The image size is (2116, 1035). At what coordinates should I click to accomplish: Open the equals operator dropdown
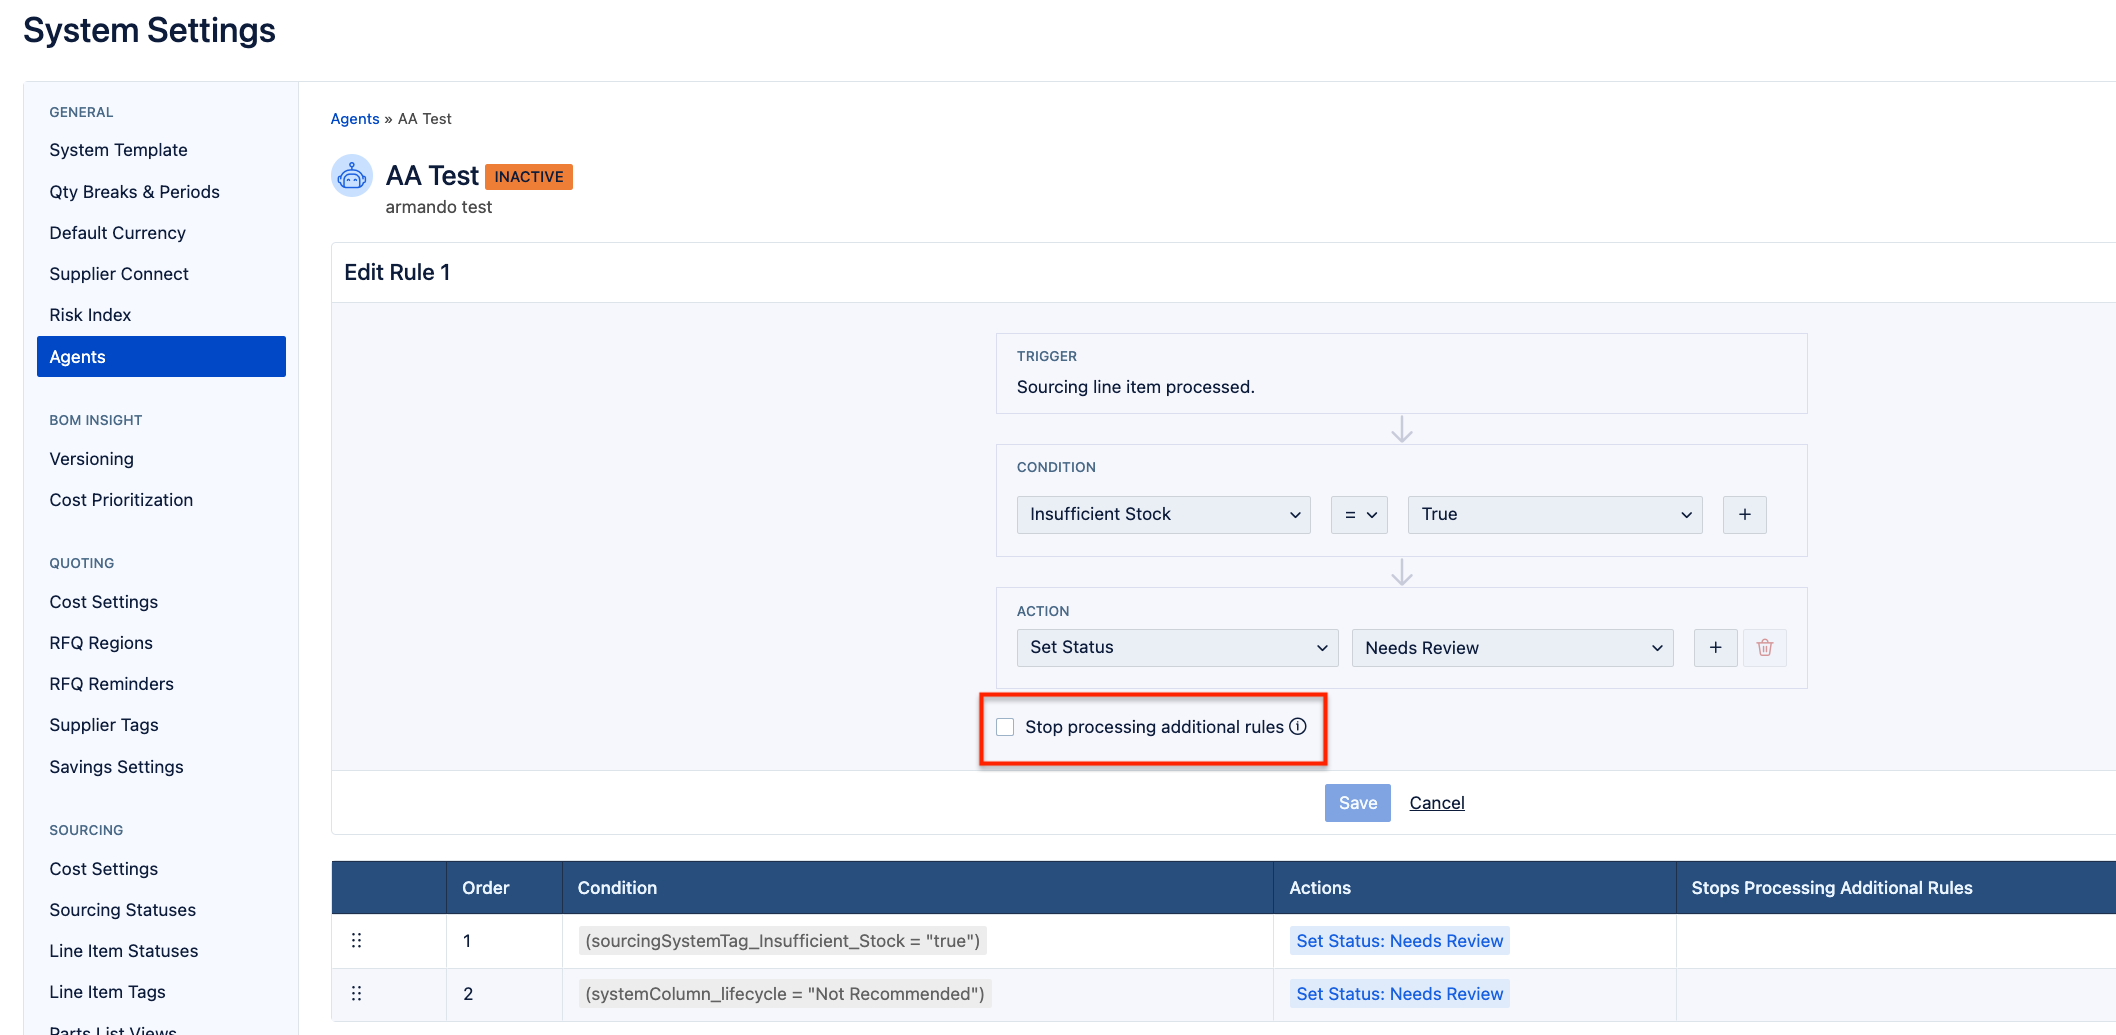click(1359, 515)
